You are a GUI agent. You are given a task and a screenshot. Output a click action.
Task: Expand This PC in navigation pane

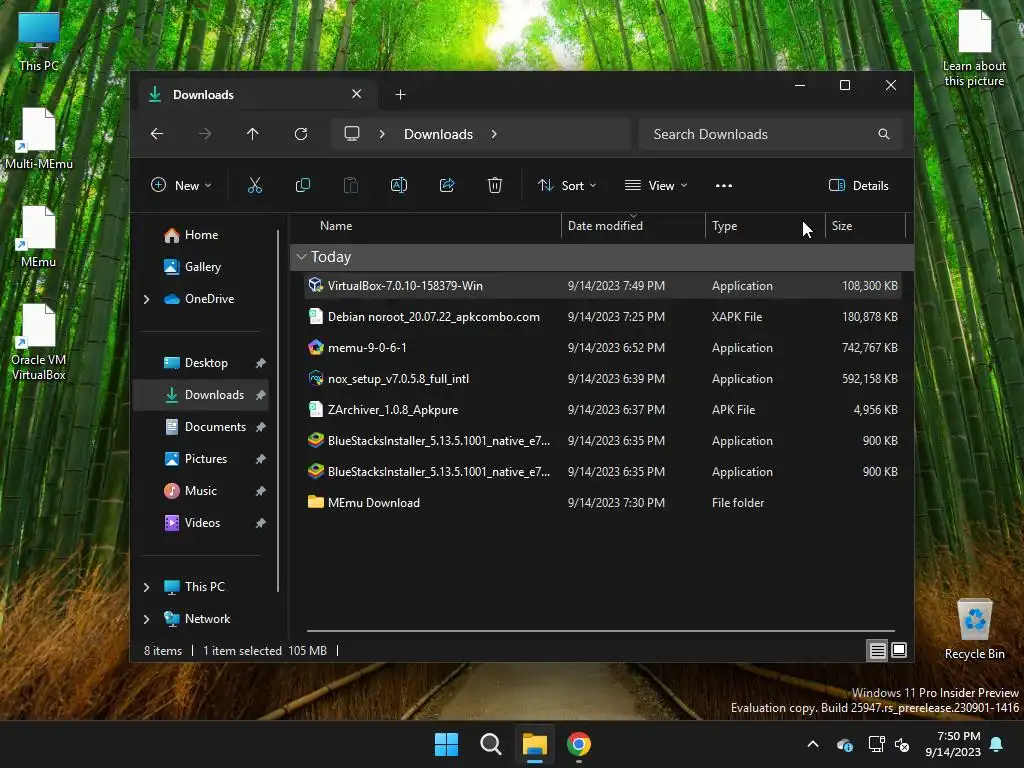click(x=146, y=587)
